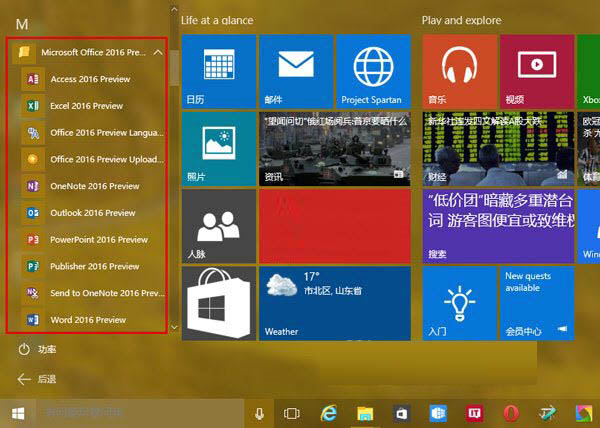Open the Photos (照片) tile
Screen dimensions: 600x428
(219, 149)
